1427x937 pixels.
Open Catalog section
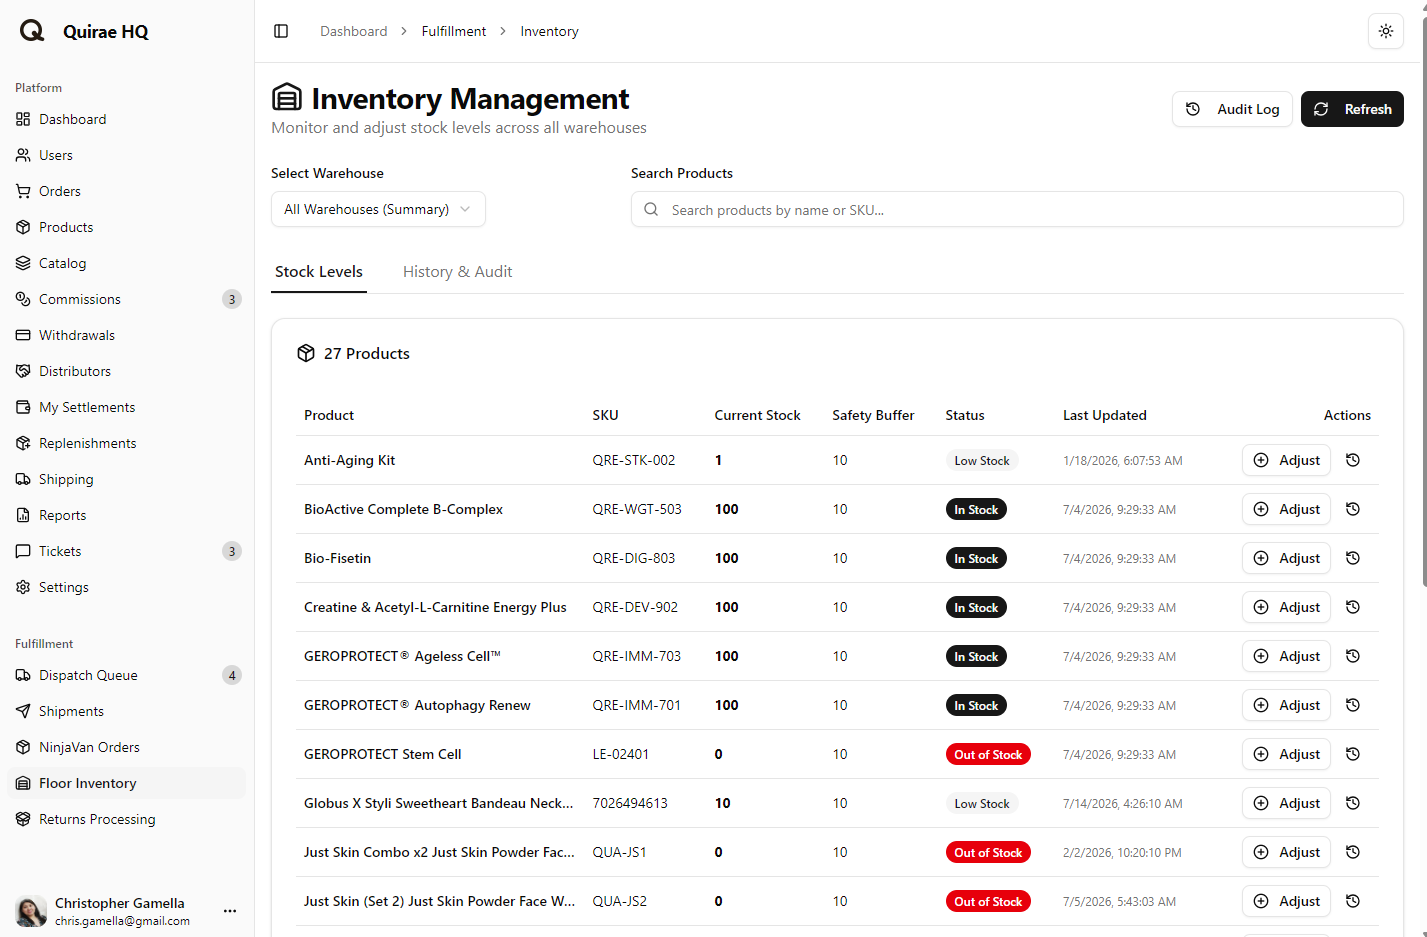pos(127,263)
